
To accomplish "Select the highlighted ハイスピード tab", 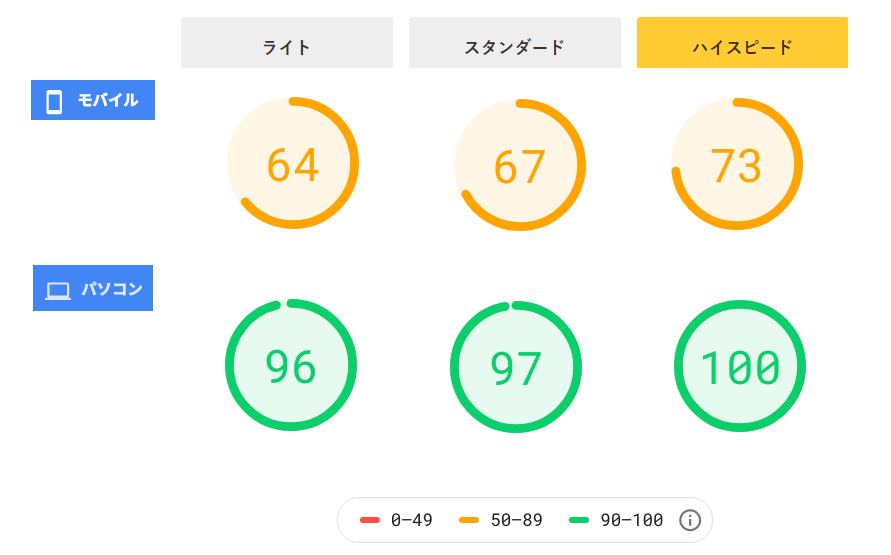I will pyautogui.click(x=742, y=43).
